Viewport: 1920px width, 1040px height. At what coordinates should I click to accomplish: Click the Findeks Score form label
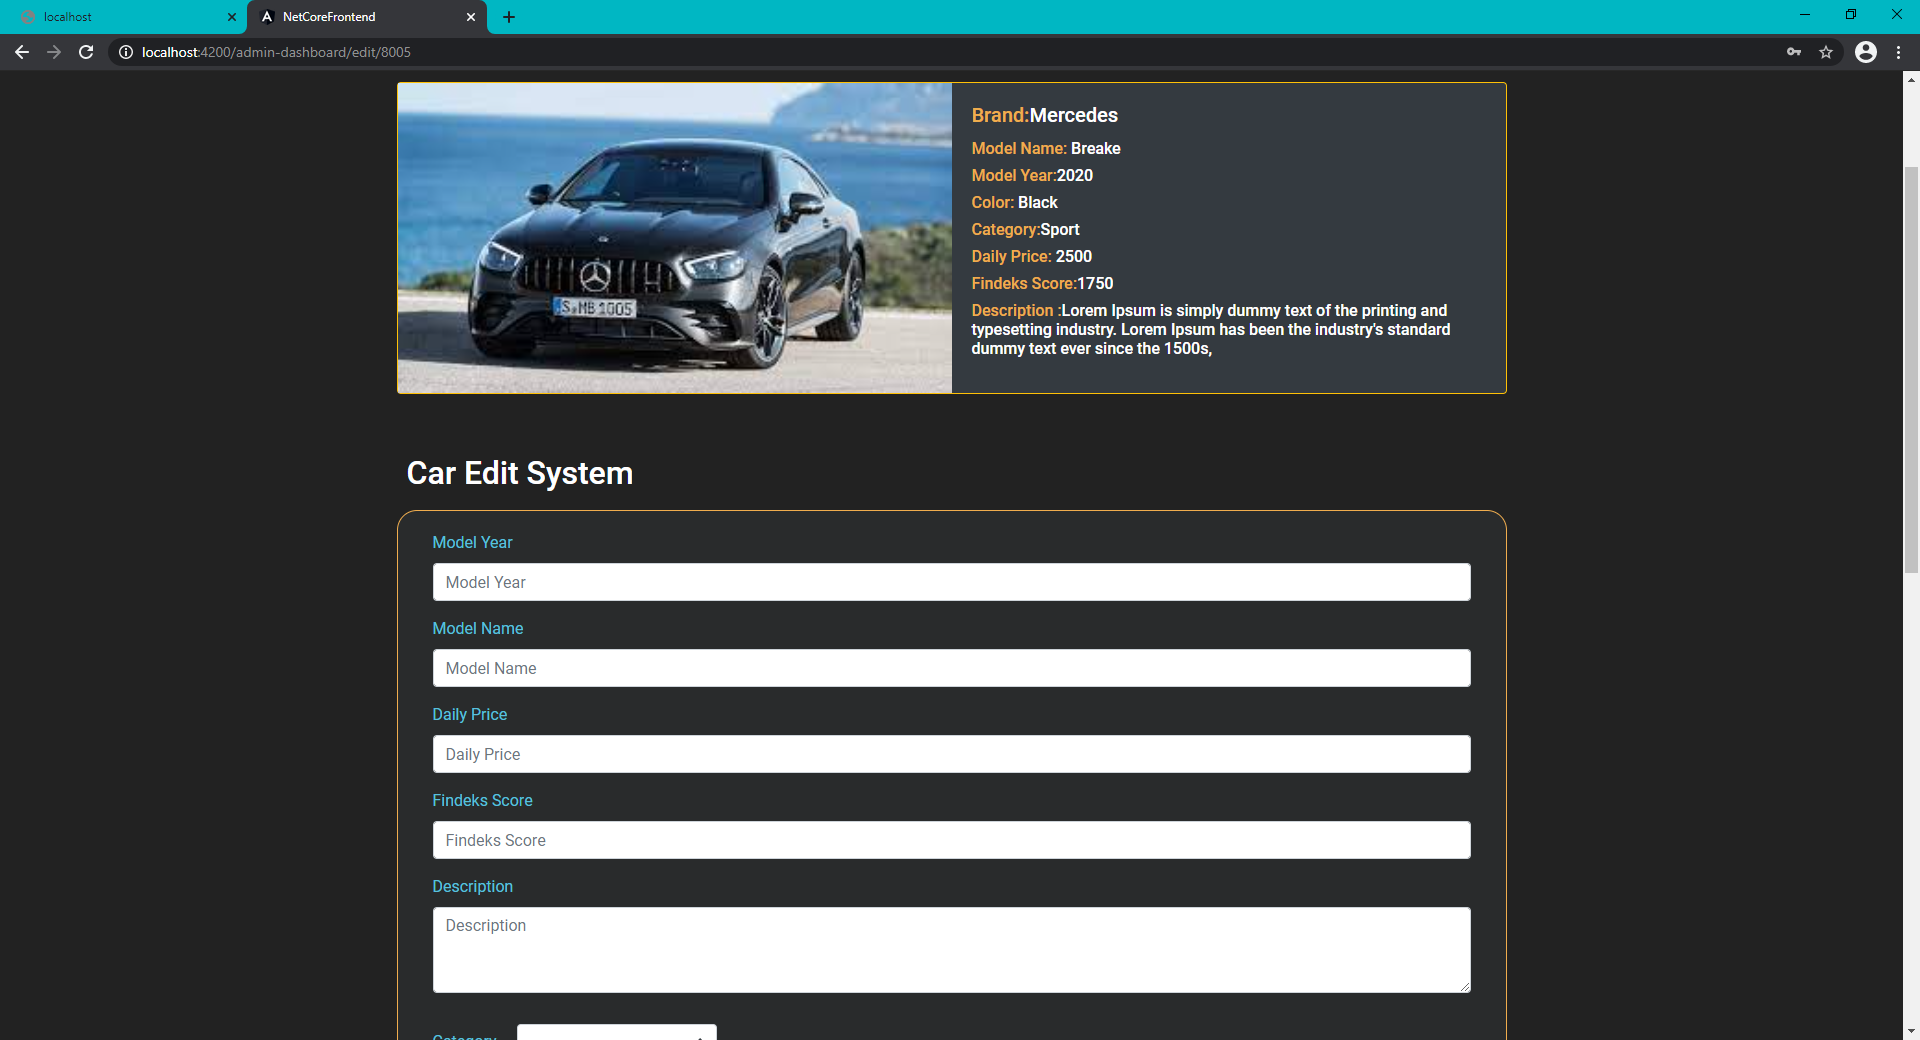pos(482,800)
